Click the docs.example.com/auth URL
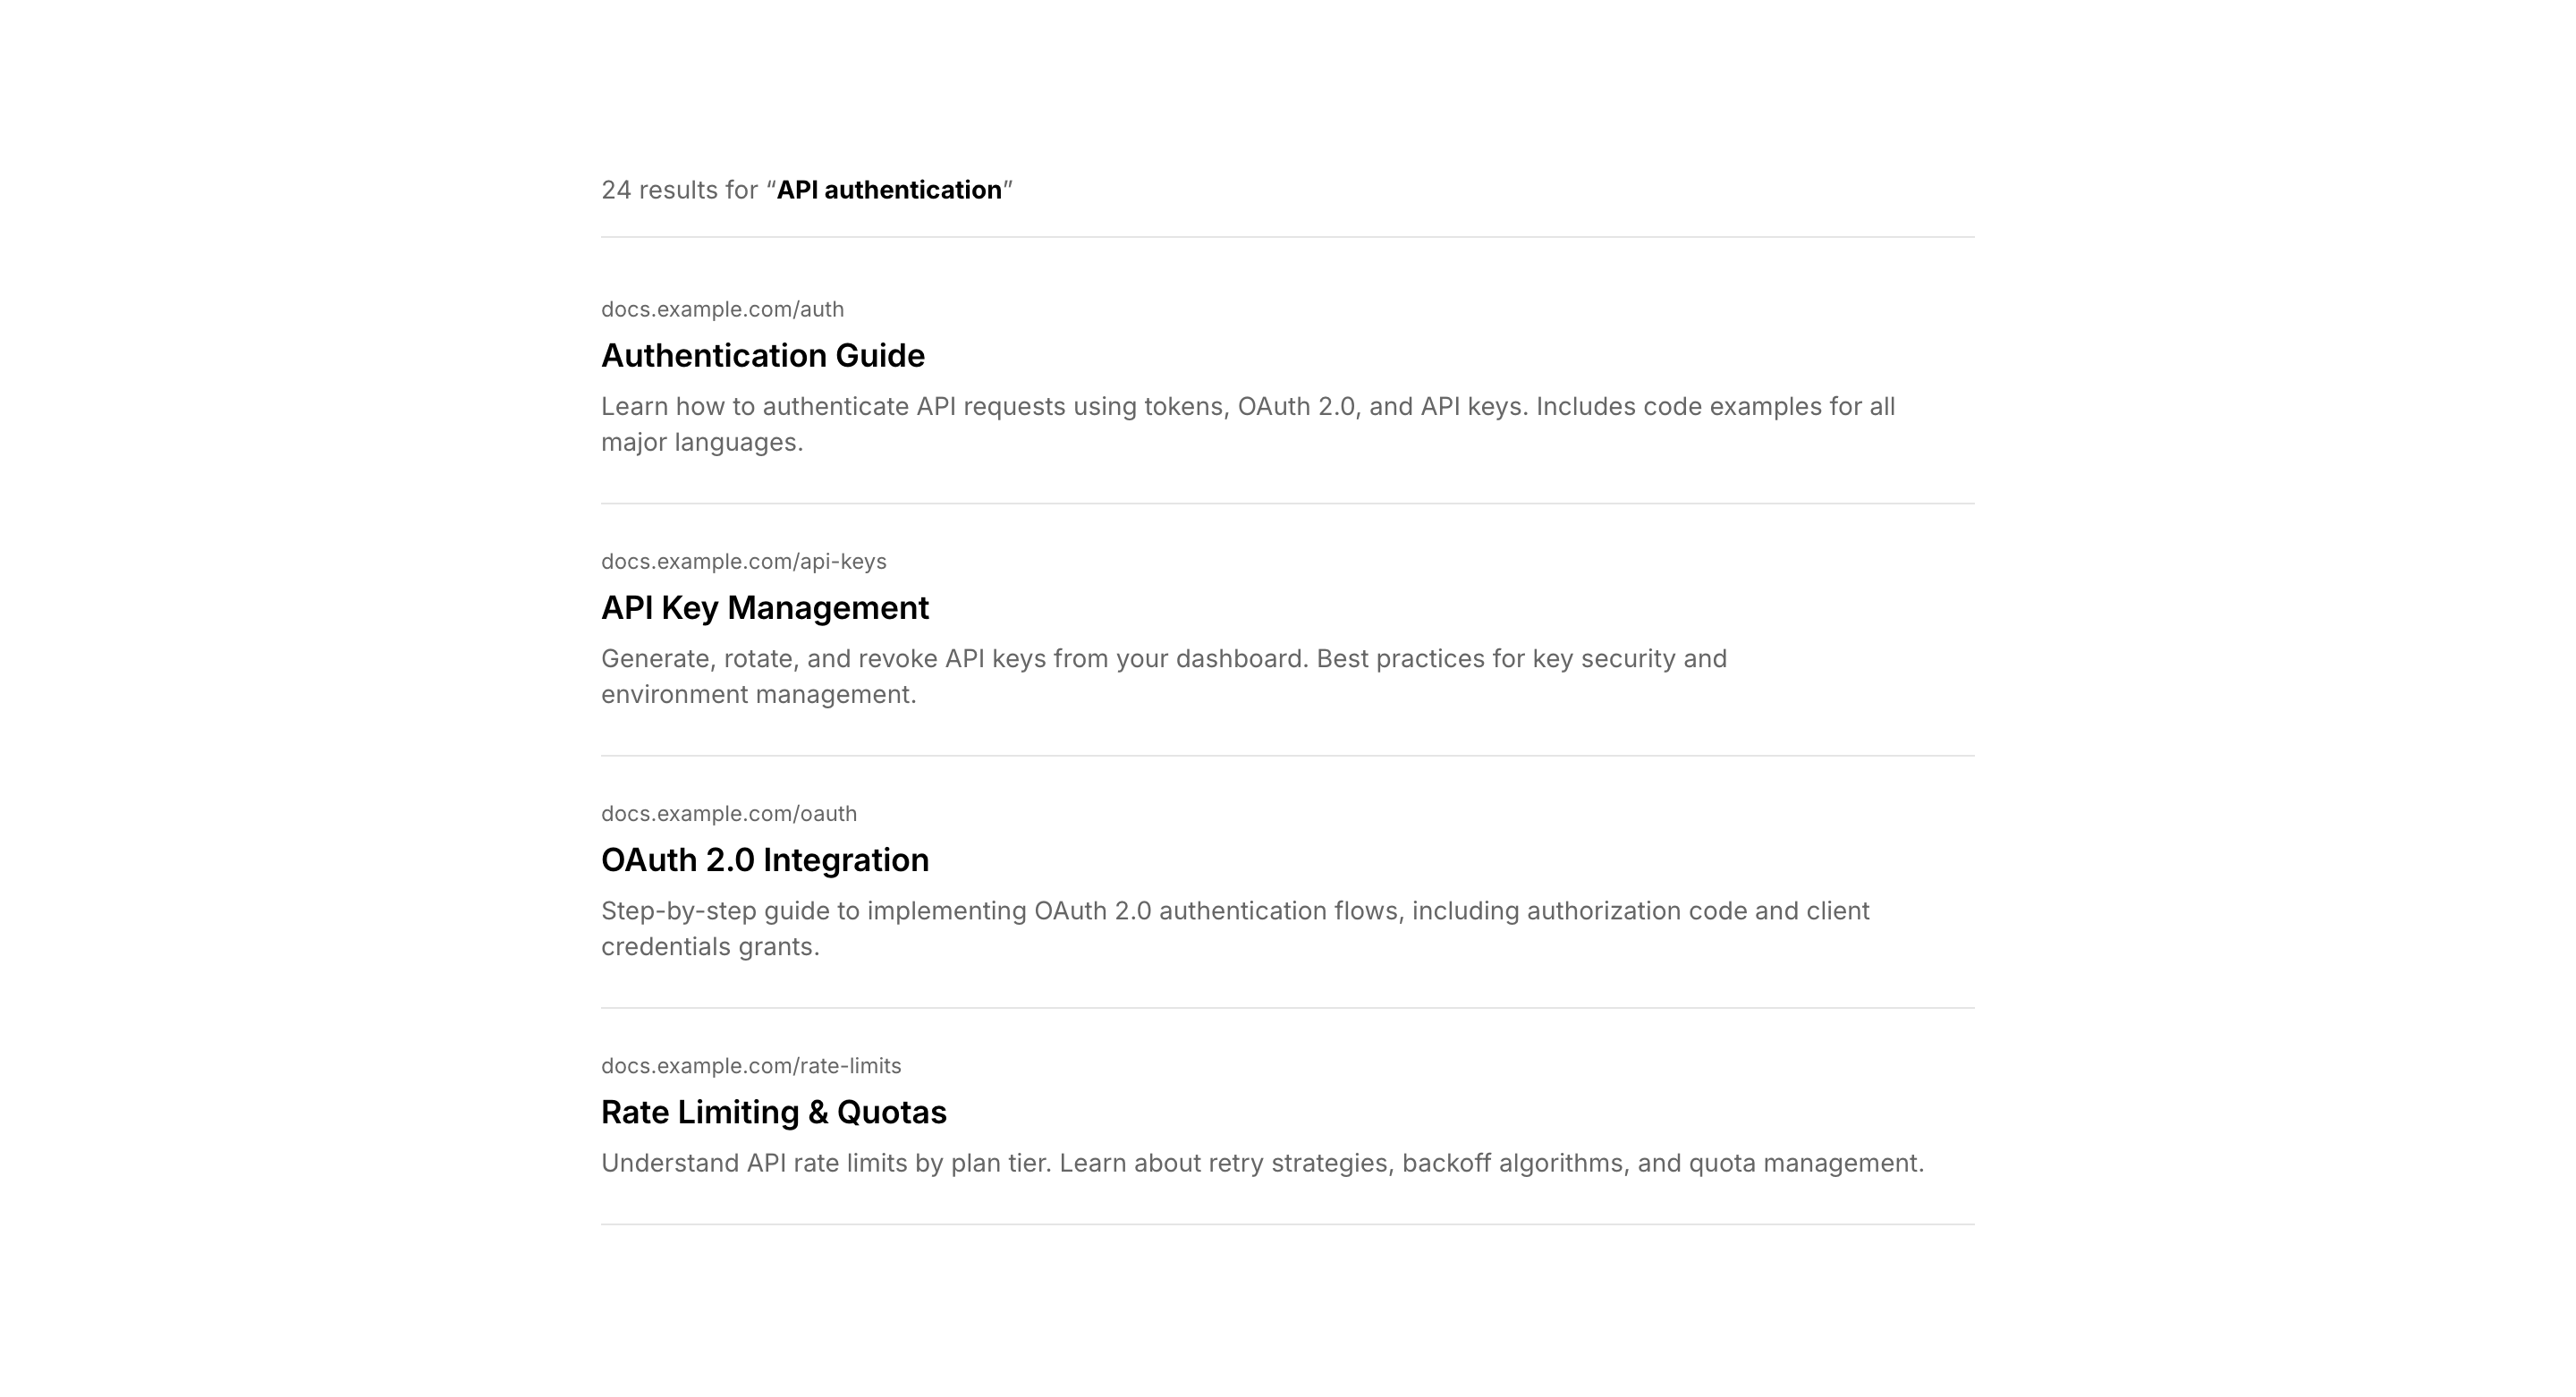The width and height of the screenshot is (2576, 1397). coord(722,309)
